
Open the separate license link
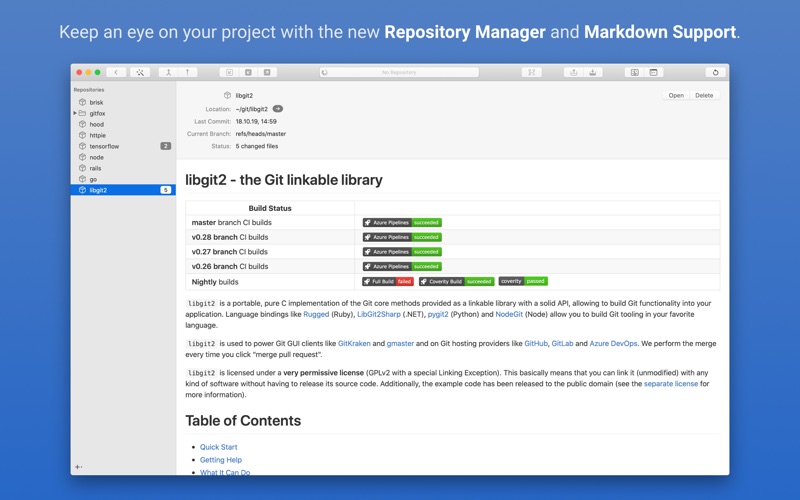click(670, 384)
